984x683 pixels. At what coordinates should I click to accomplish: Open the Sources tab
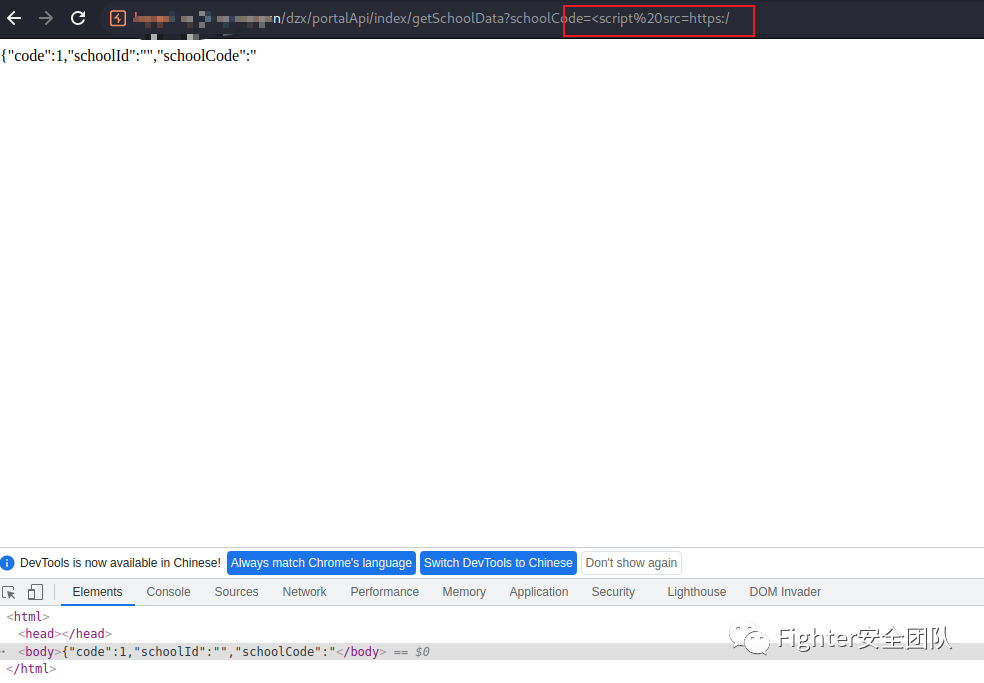tap(236, 592)
